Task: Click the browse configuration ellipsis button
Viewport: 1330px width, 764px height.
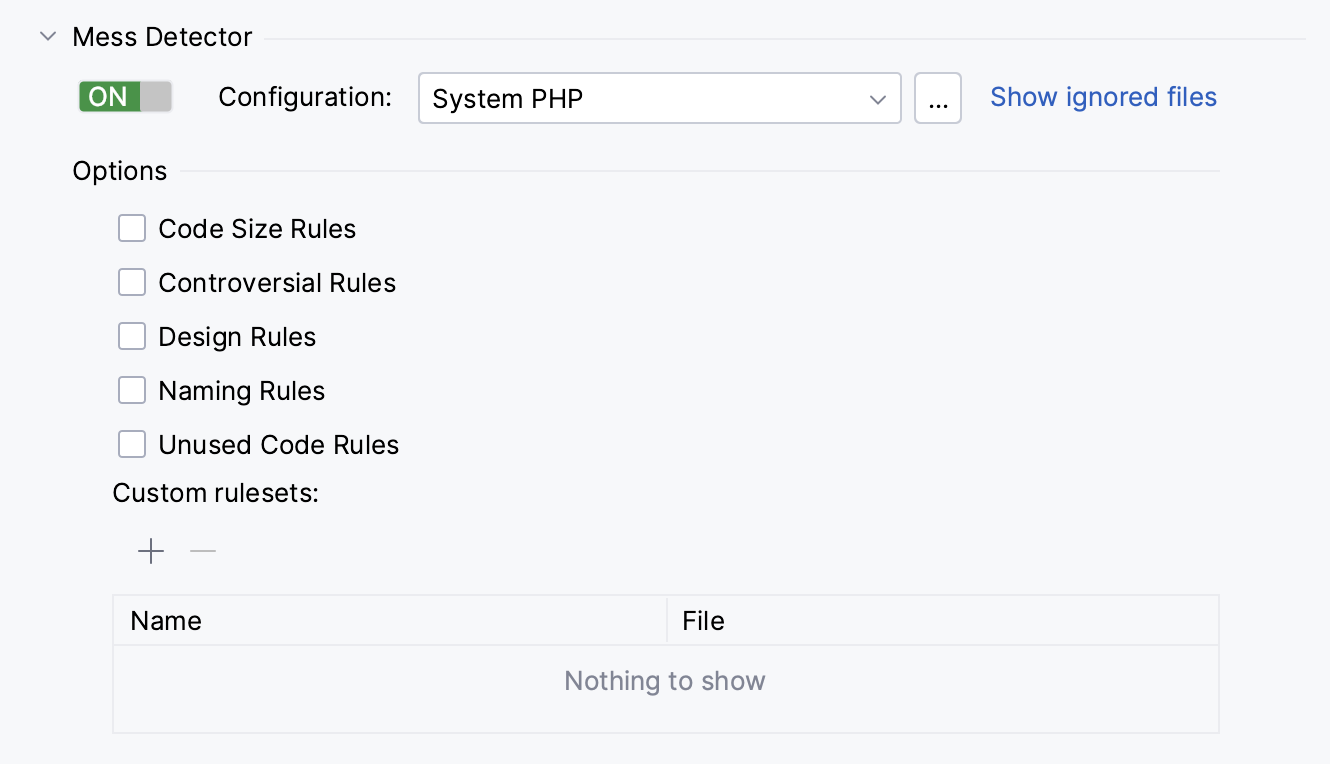Action: point(938,98)
